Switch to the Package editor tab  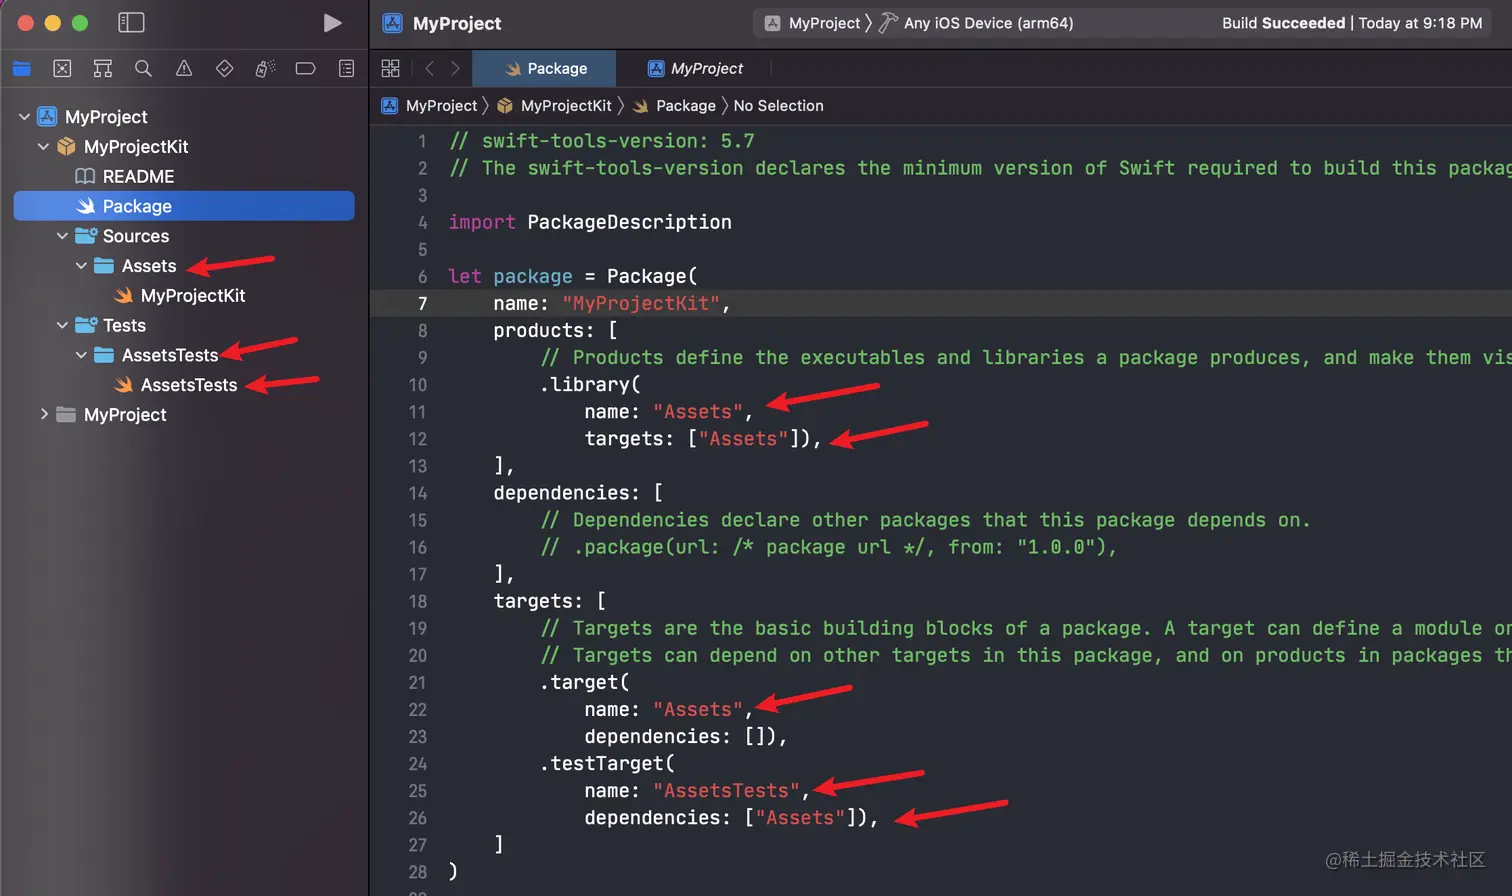coord(545,68)
